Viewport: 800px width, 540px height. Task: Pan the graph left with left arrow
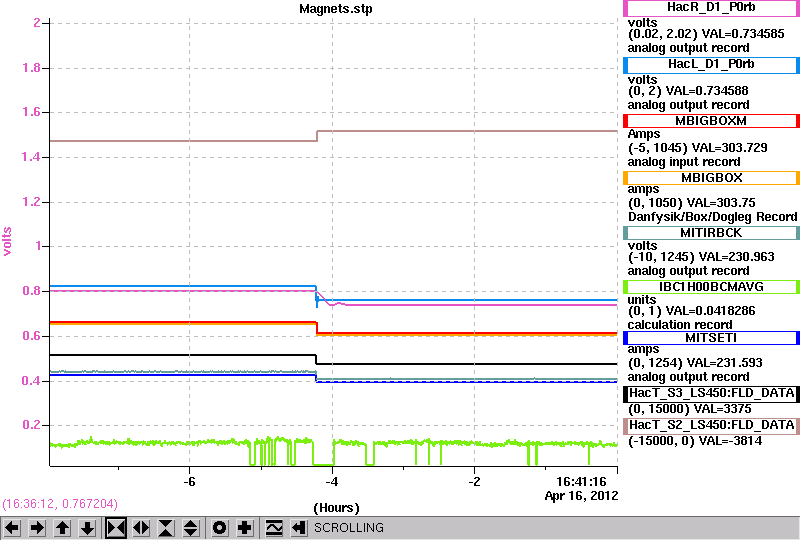(12, 528)
